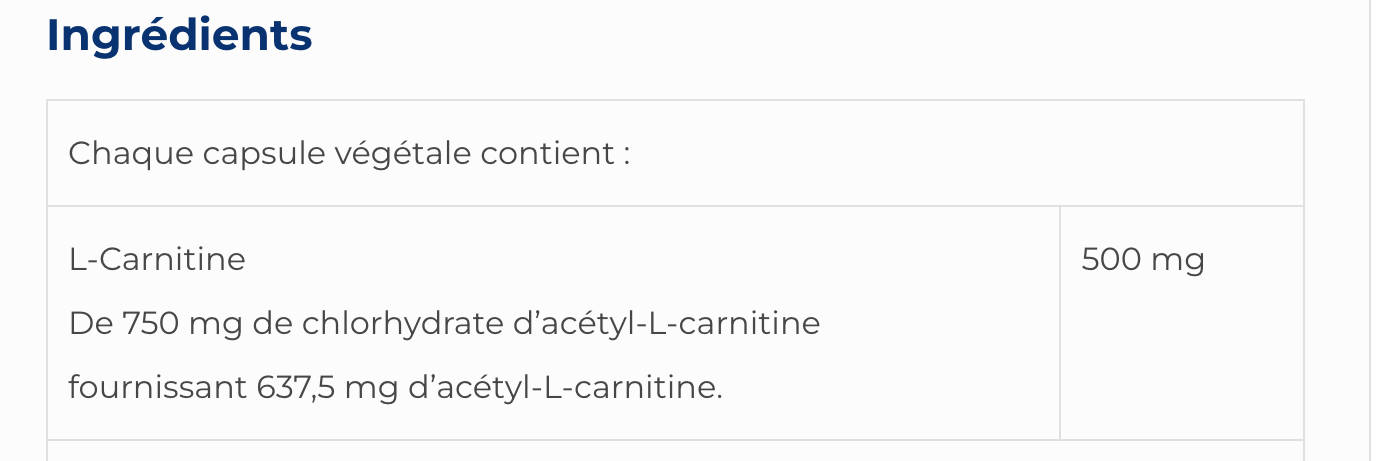Click empty space below "500 mg" in dosage cell

click(x=1180, y=370)
